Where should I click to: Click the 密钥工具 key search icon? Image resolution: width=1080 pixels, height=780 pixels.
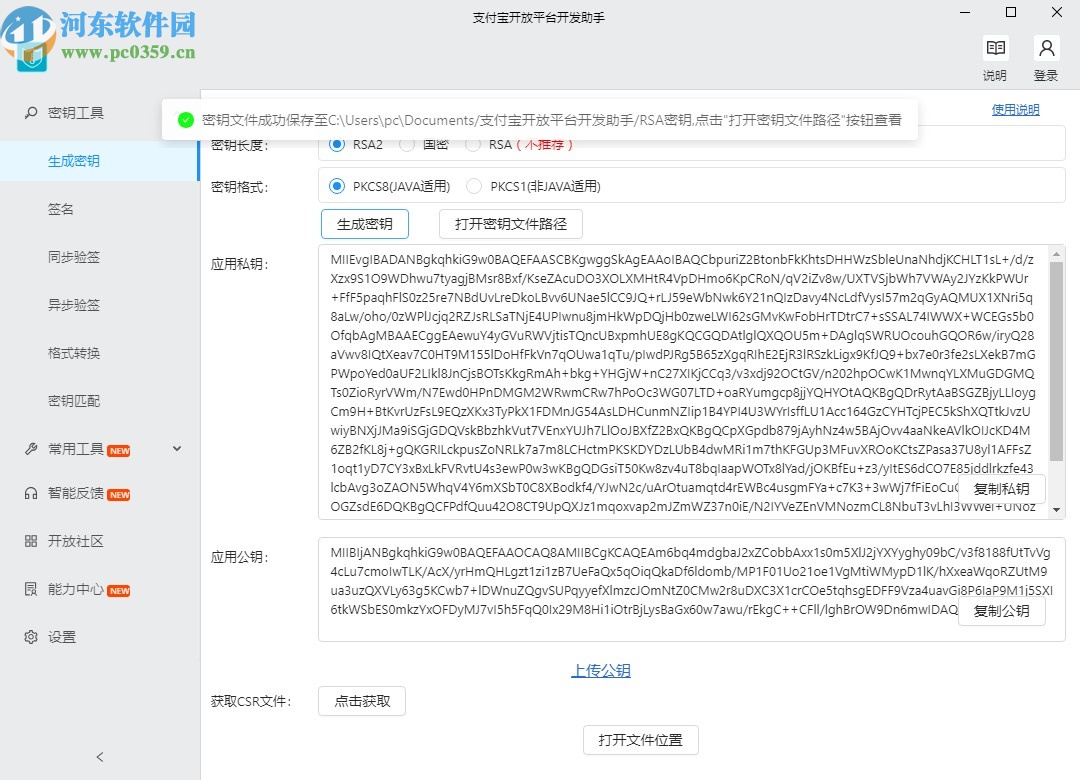(x=31, y=112)
